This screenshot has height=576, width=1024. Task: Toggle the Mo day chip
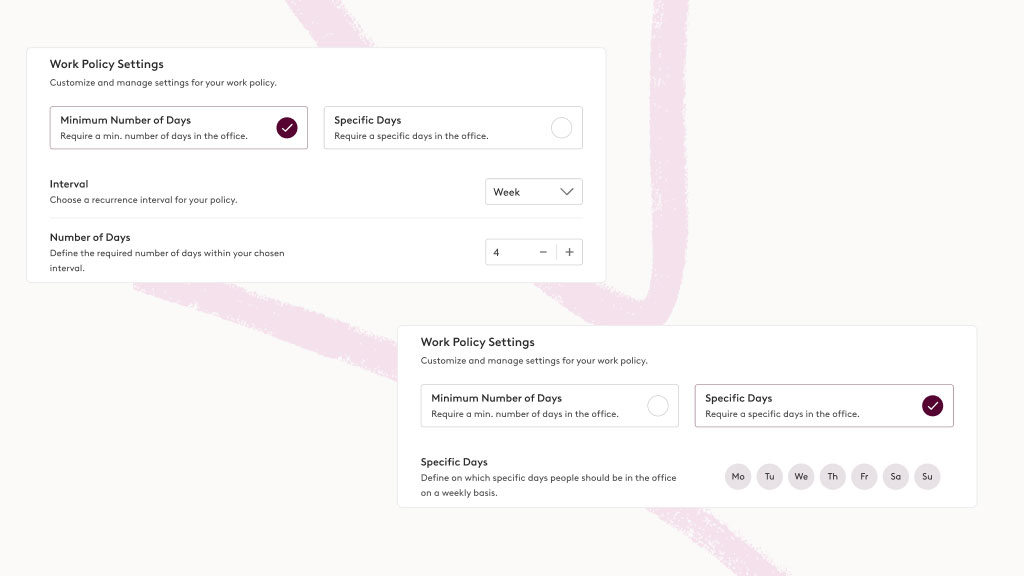[x=738, y=477]
